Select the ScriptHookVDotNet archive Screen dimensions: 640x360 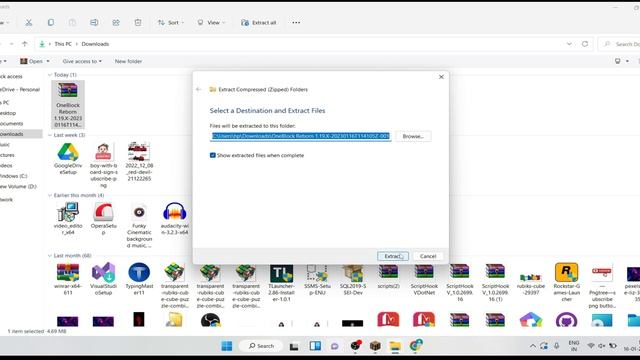click(424, 280)
